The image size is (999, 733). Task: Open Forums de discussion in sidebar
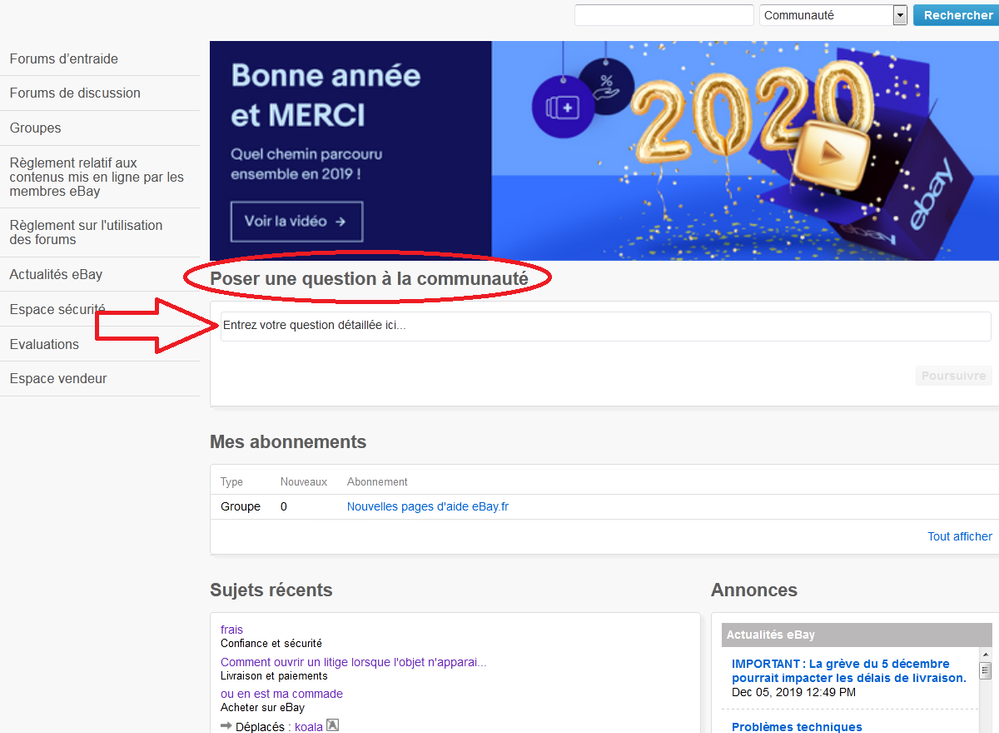(x=75, y=93)
